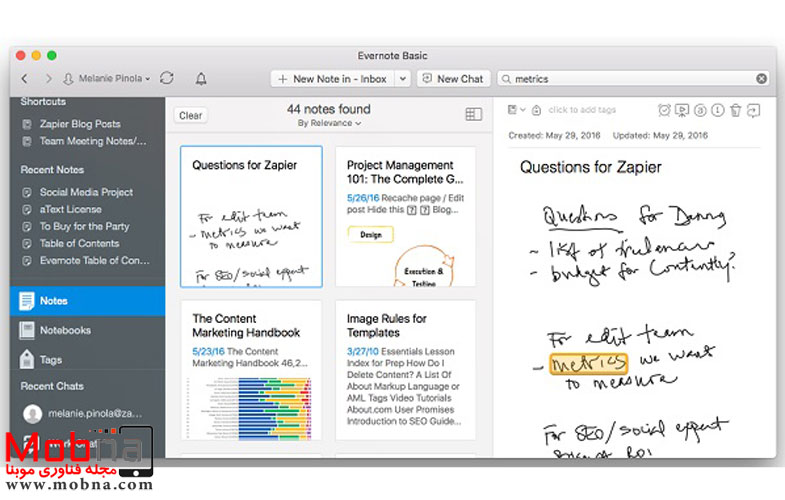Select Notebooks in the sidebar
785x500 pixels.
point(65,330)
